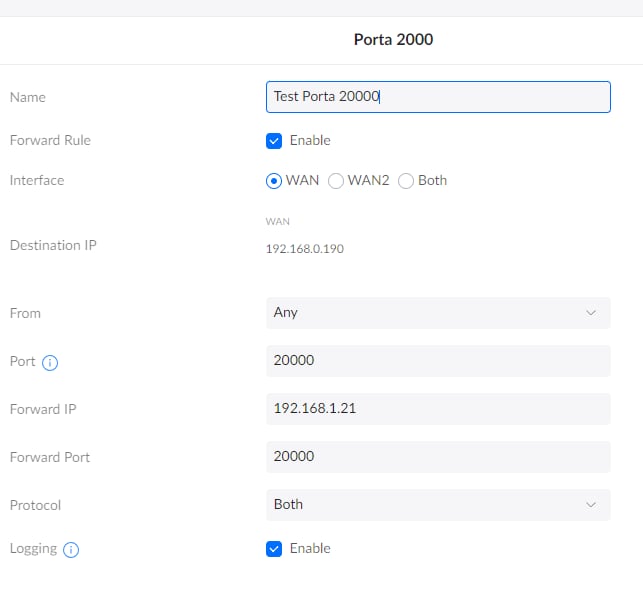The image size is (643, 605).
Task: Click the destination IP address 192.168.0.190
Action: click(305, 249)
